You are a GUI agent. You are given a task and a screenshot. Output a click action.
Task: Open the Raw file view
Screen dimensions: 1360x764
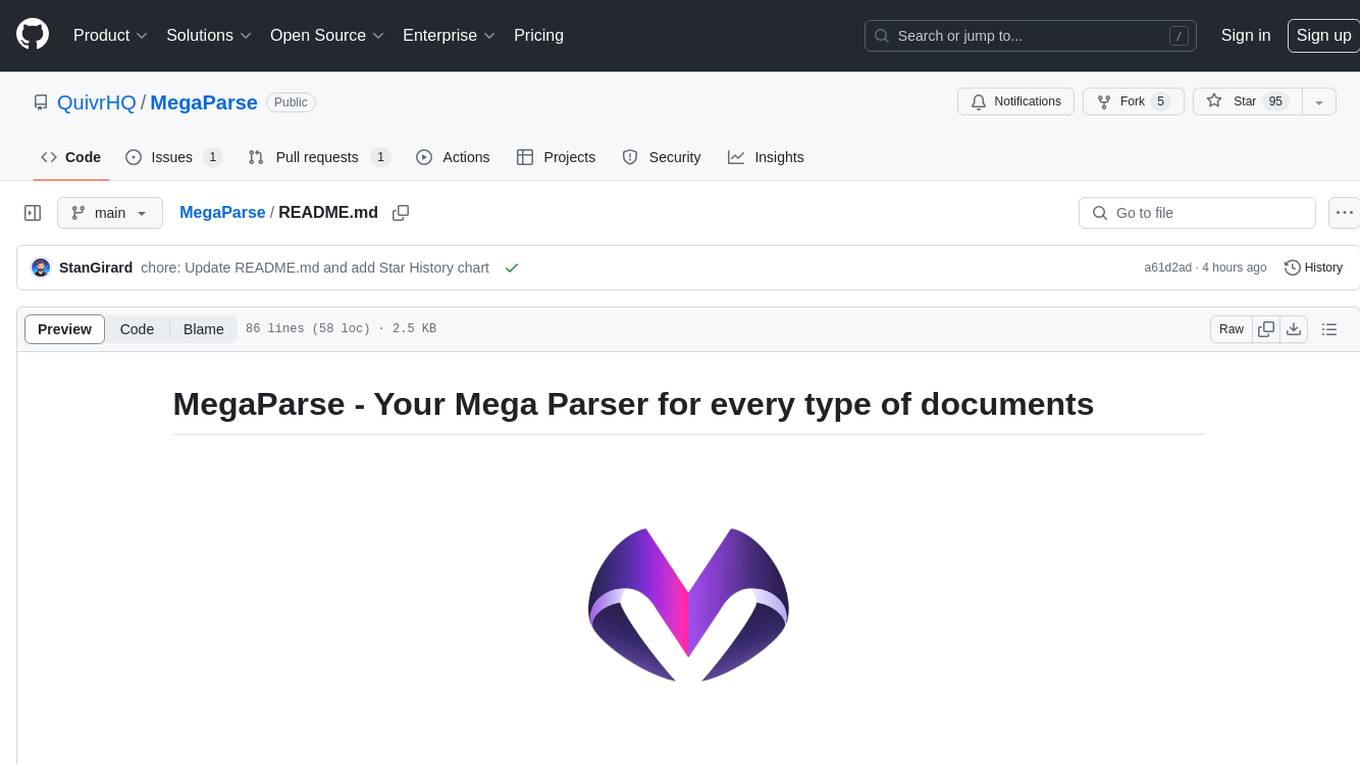tap(1231, 329)
